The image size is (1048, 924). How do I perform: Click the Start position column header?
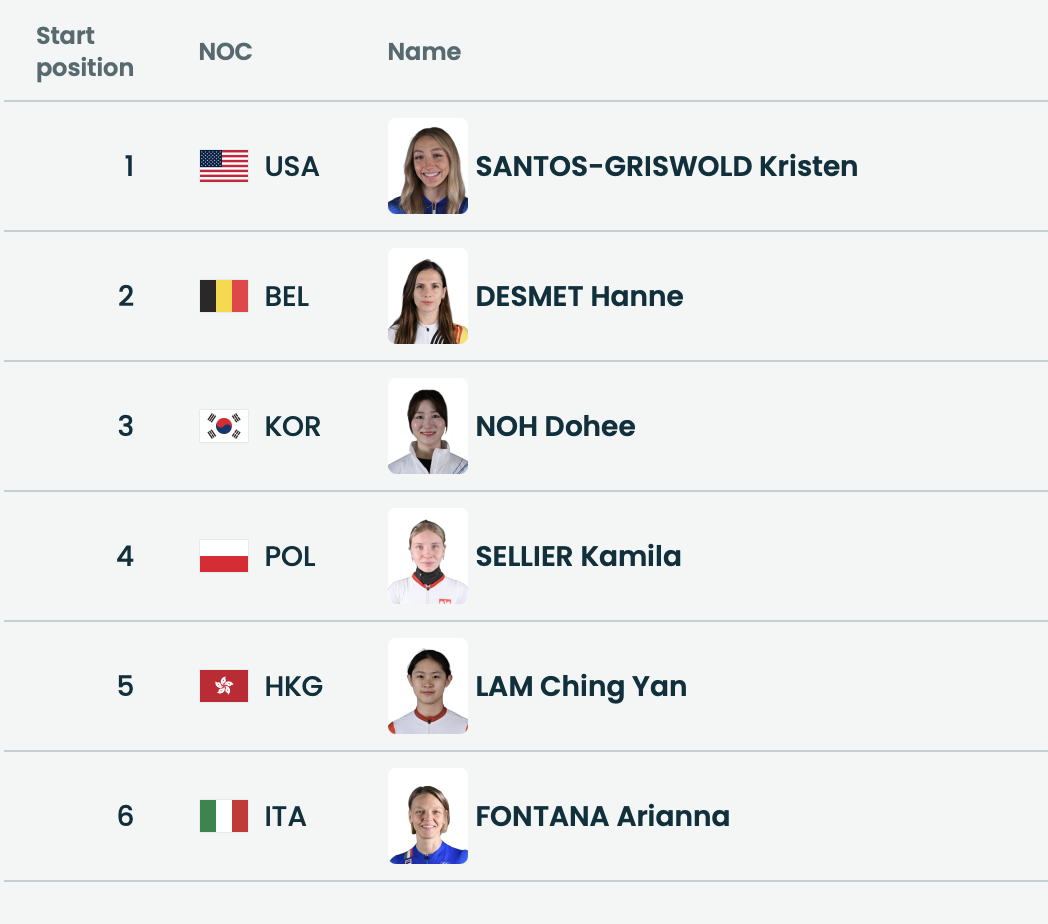pos(85,51)
